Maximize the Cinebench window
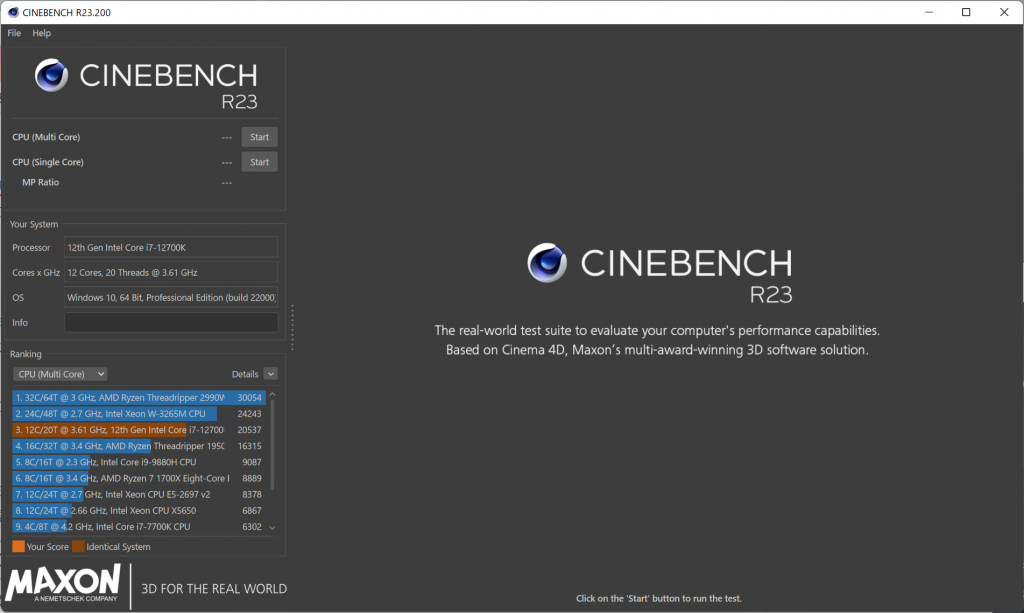 (966, 12)
